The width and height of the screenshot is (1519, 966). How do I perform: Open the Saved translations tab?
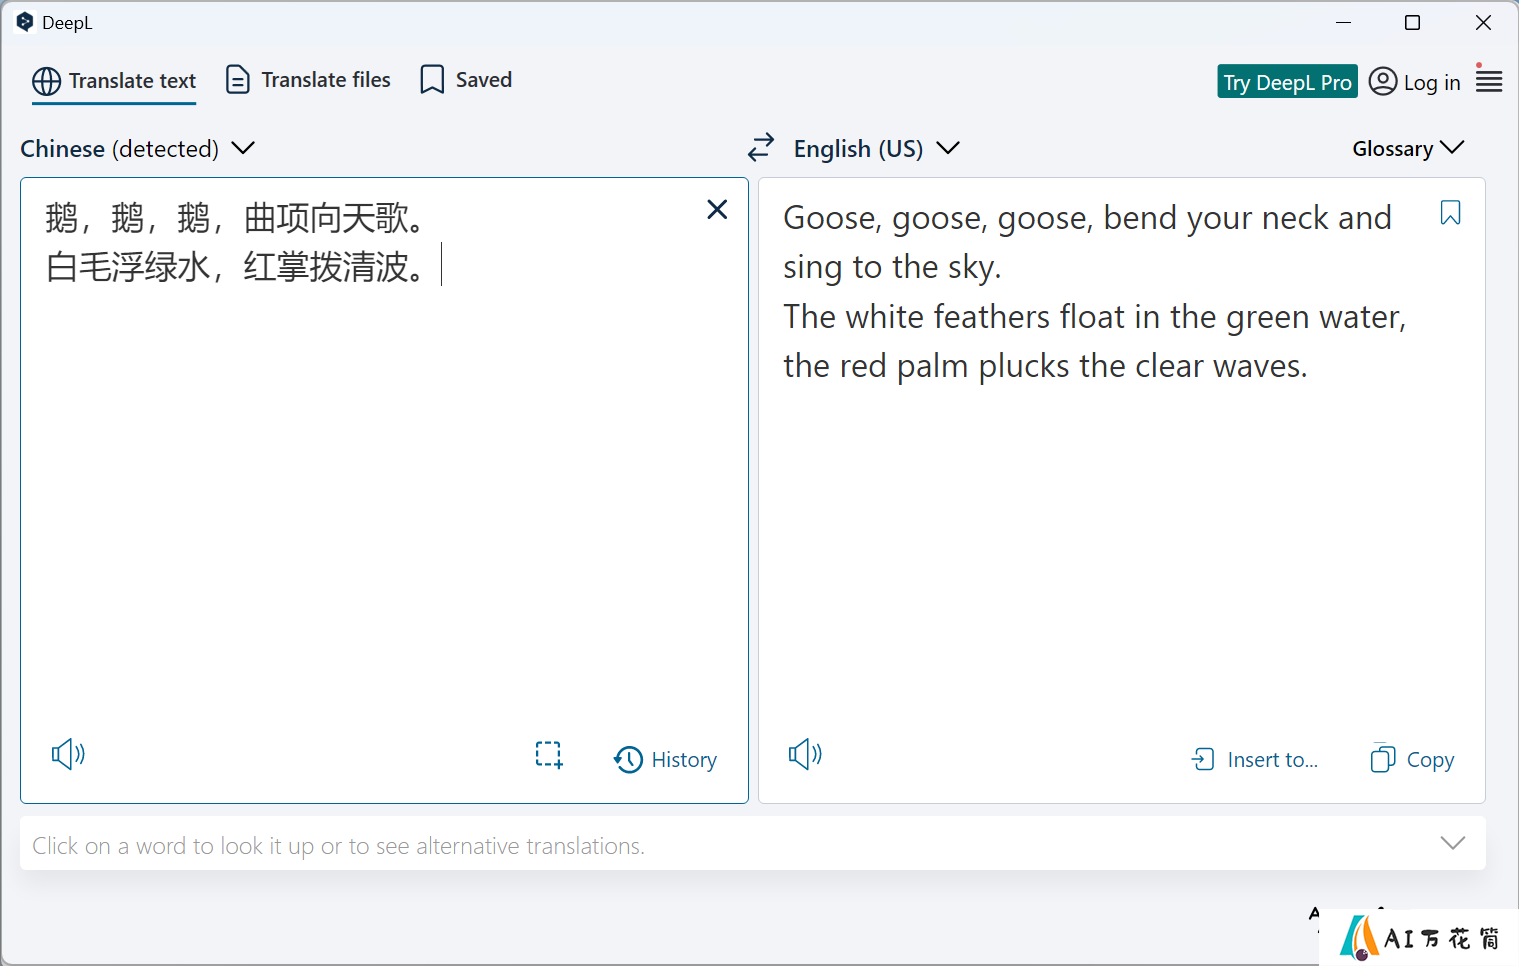(466, 80)
